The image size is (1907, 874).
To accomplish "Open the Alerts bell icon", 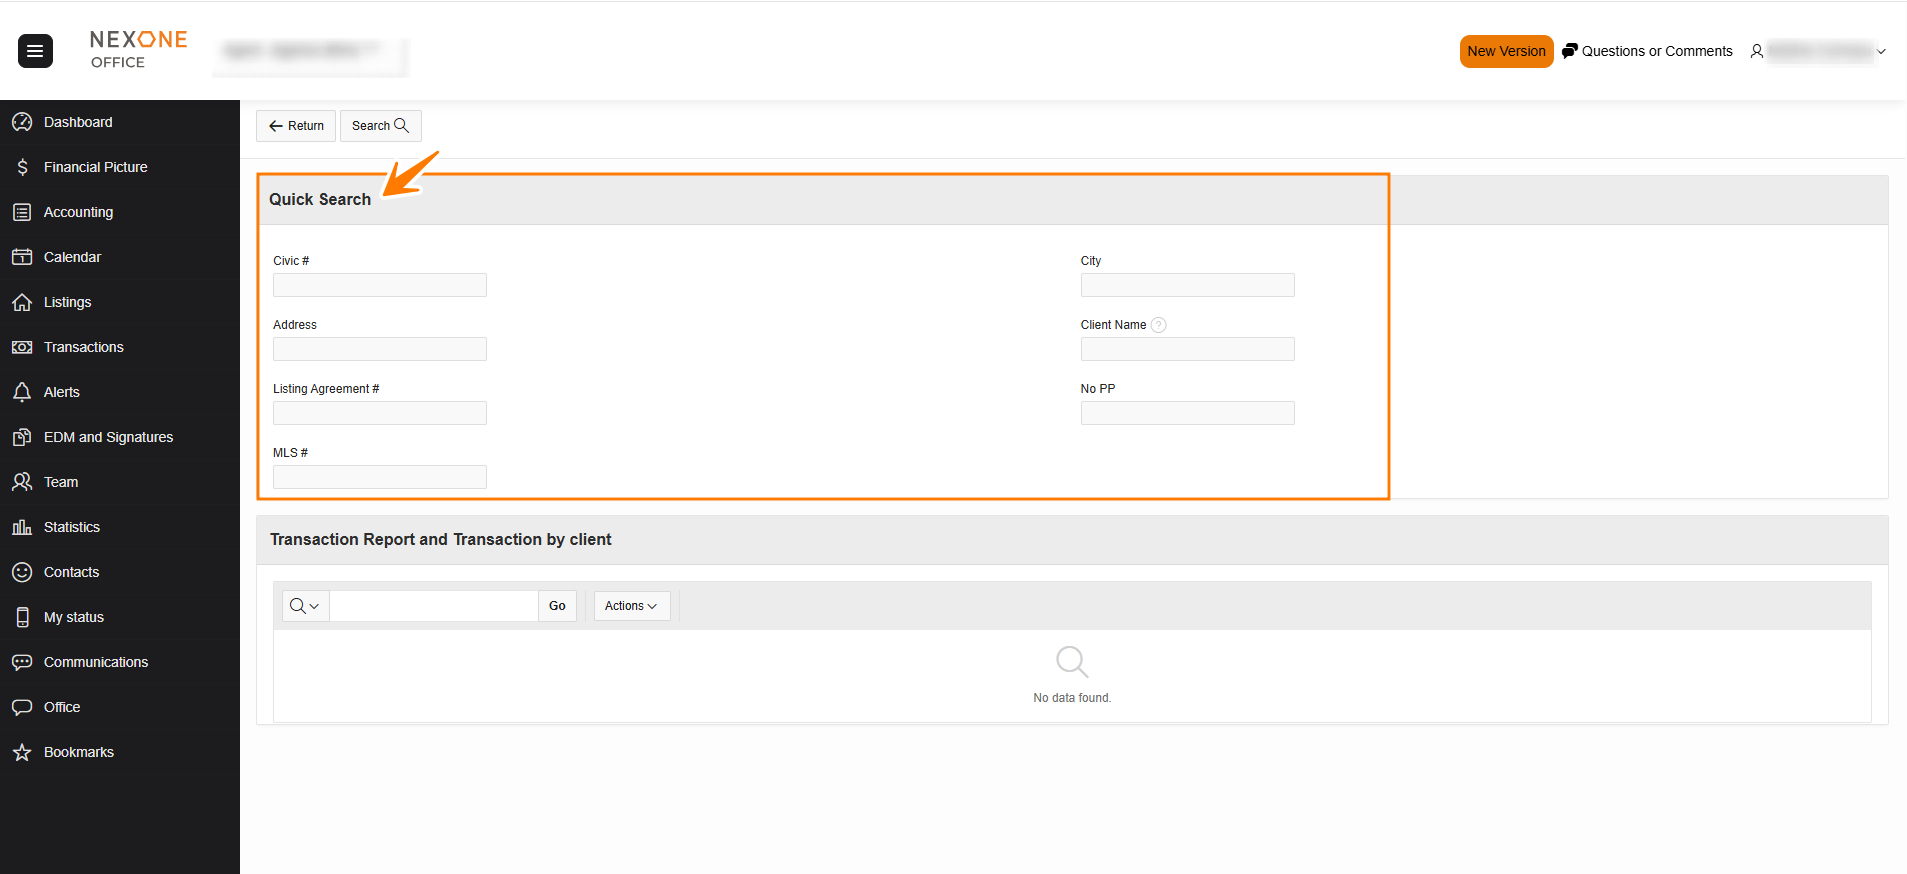I will coord(22,392).
